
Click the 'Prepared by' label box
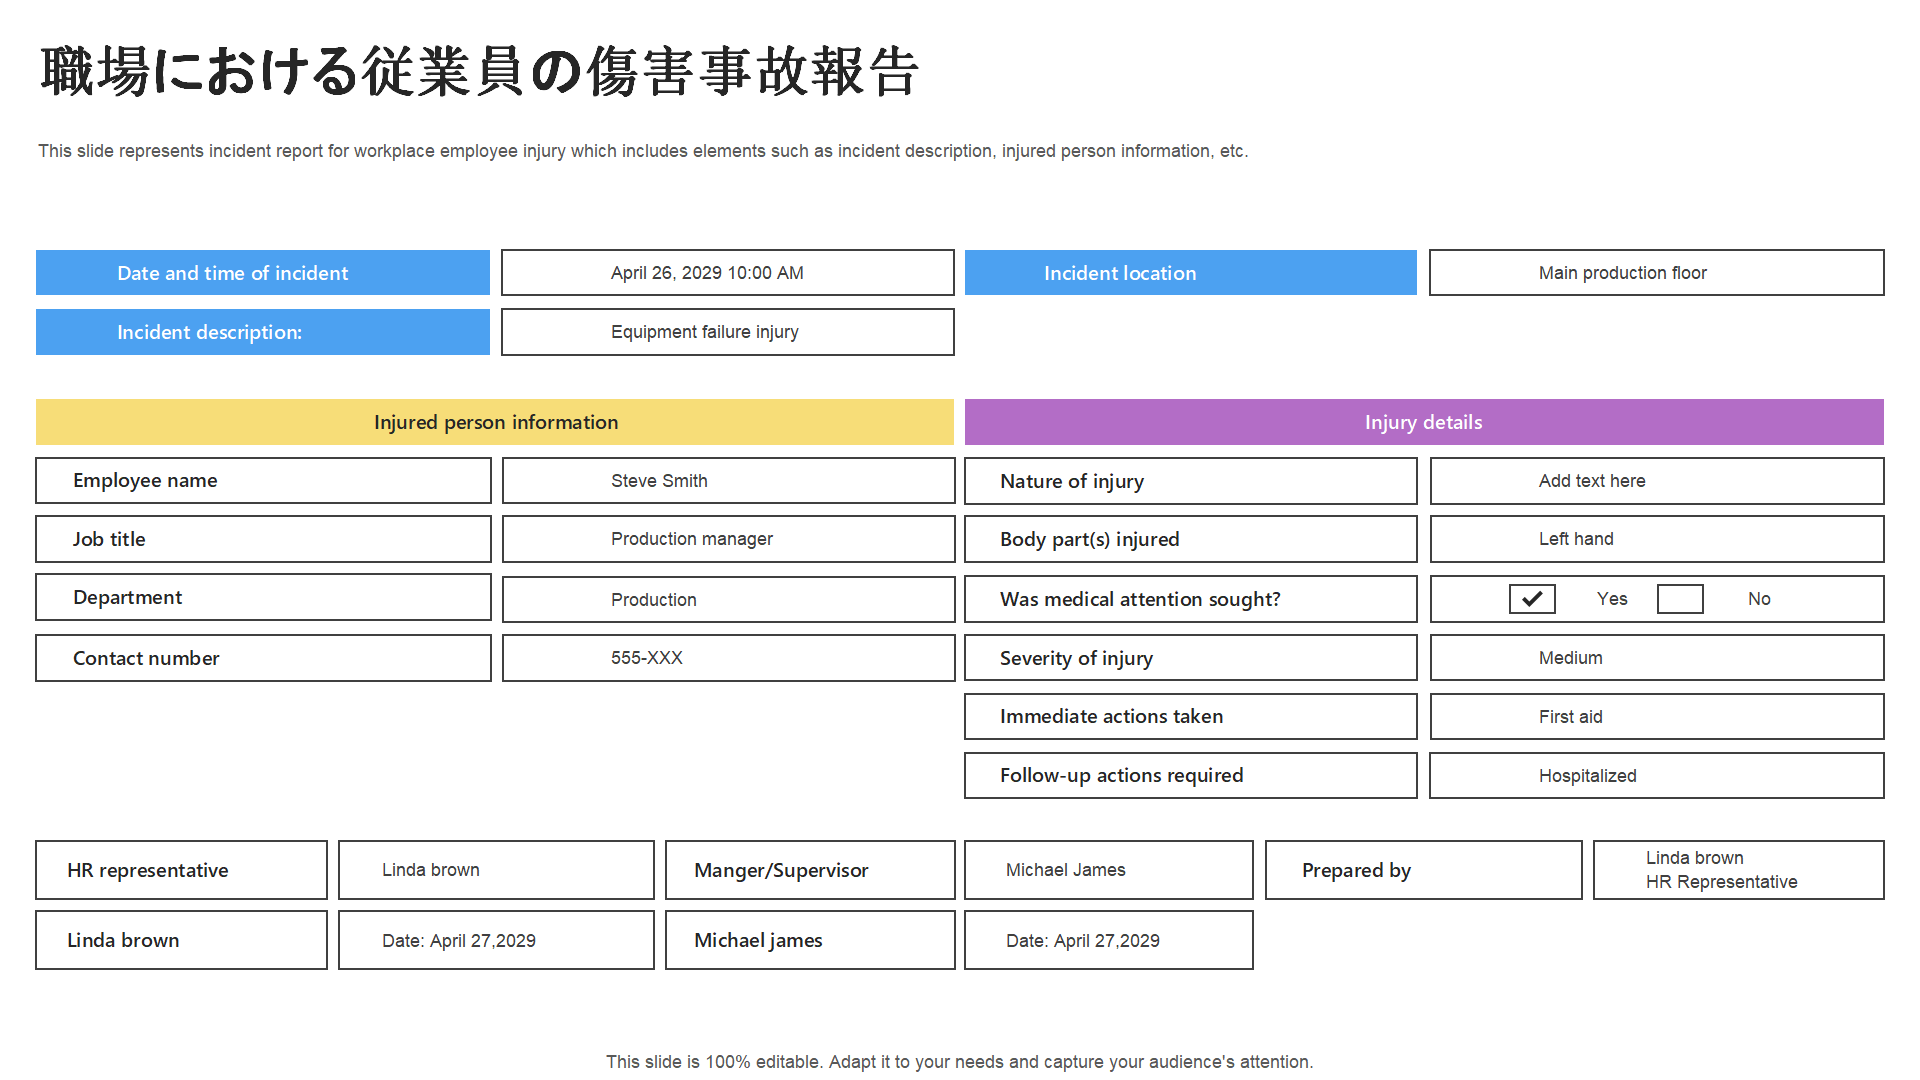coord(1423,870)
